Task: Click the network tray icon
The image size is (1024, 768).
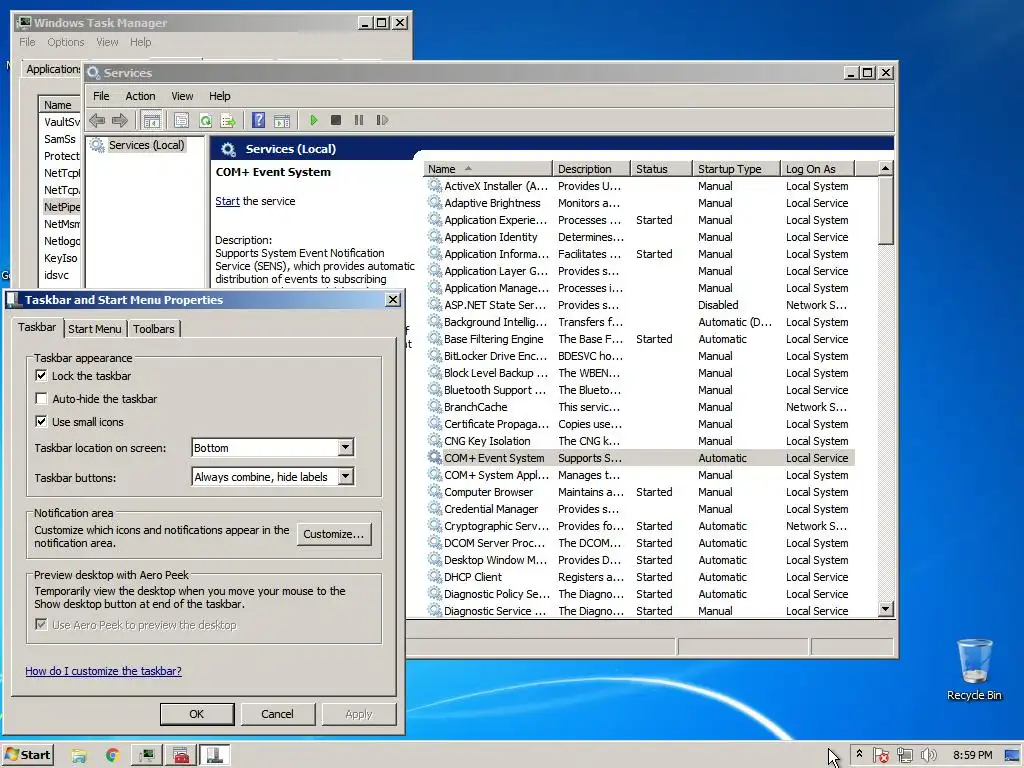Action: [904, 756]
